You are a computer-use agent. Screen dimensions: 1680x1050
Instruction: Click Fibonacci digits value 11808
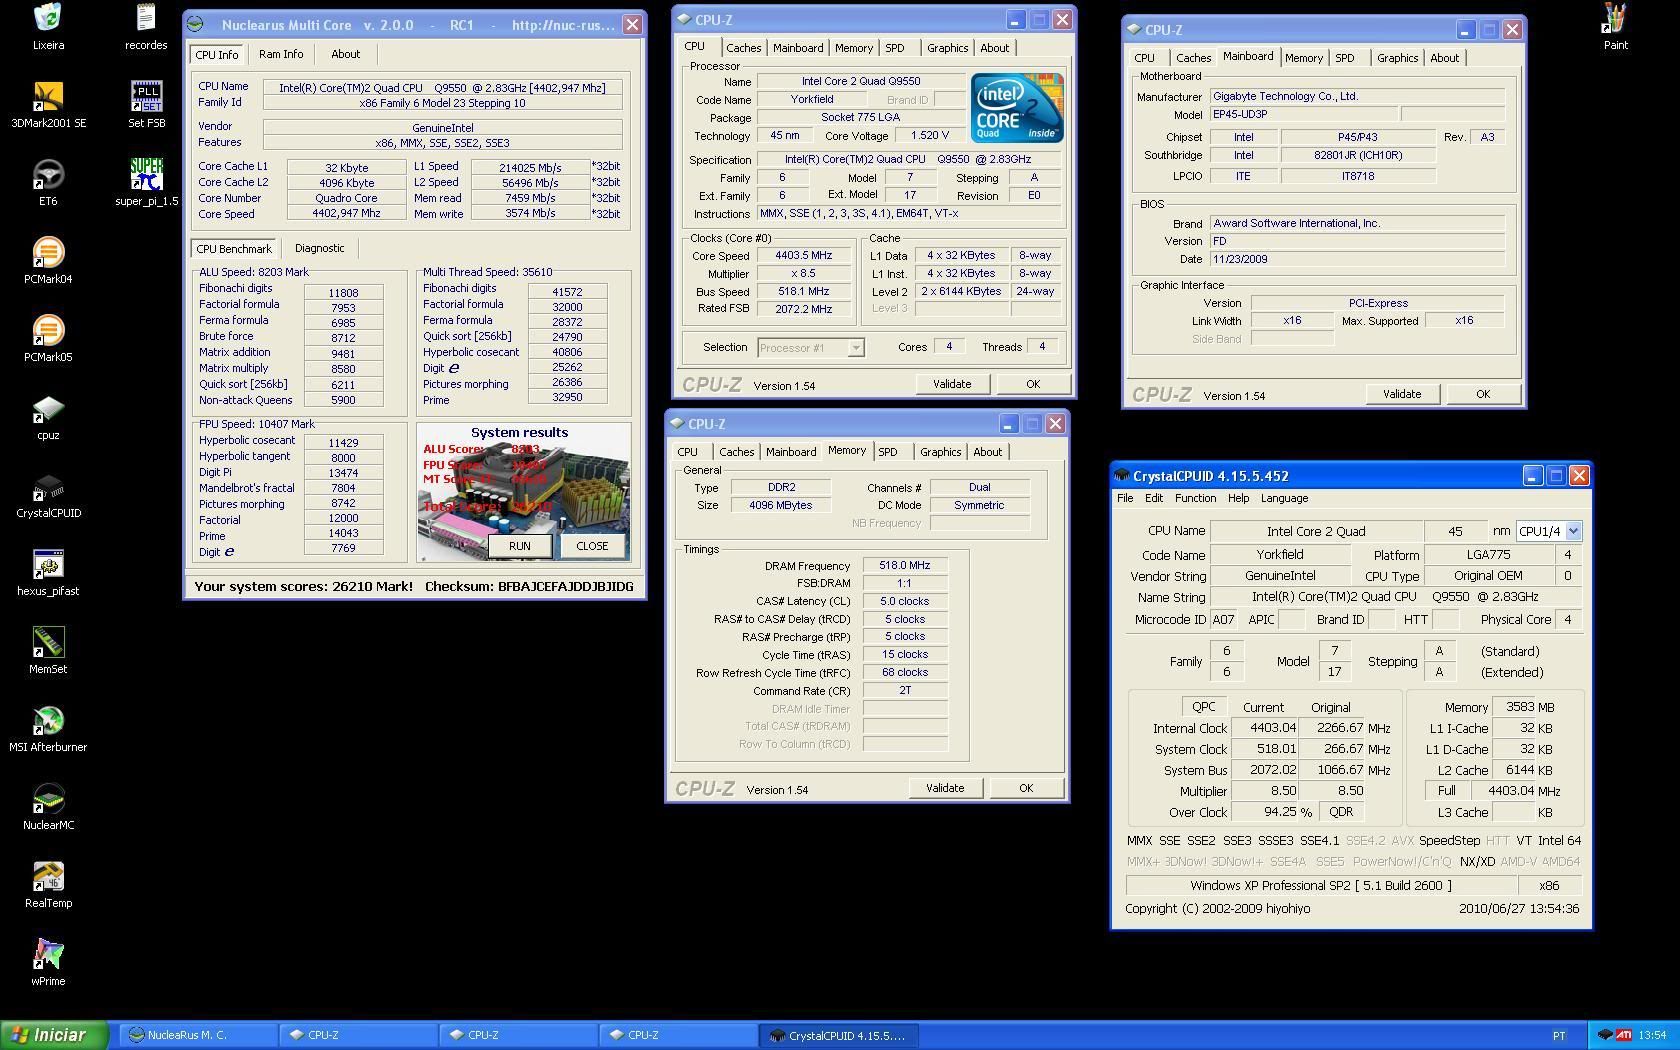[343, 293]
